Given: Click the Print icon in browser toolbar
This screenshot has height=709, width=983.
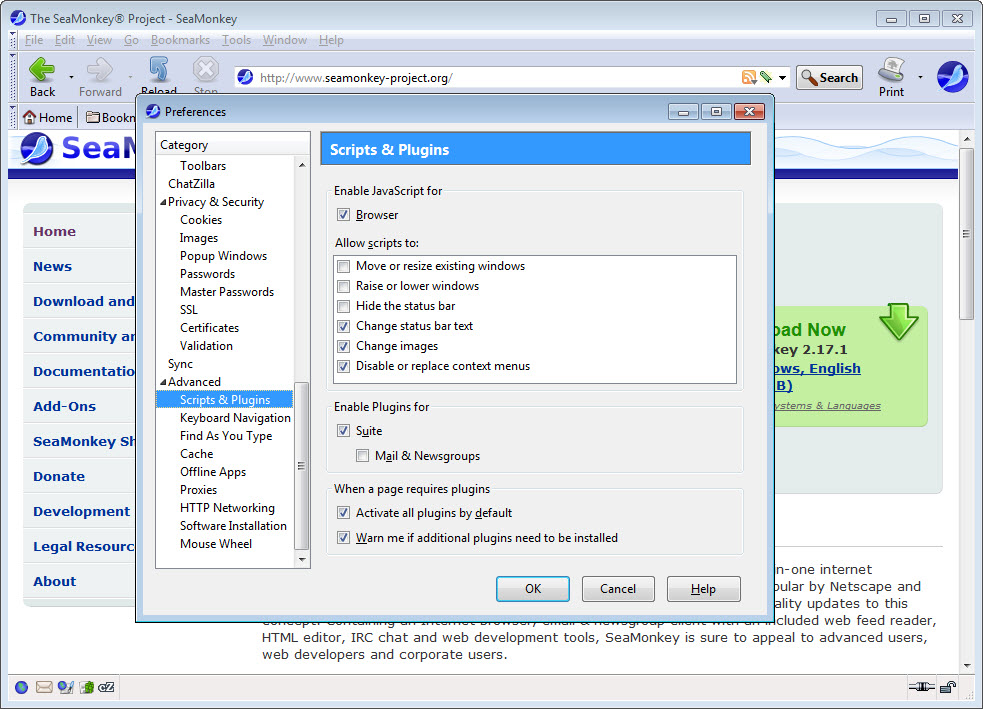Looking at the screenshot, I should [891, 69].
